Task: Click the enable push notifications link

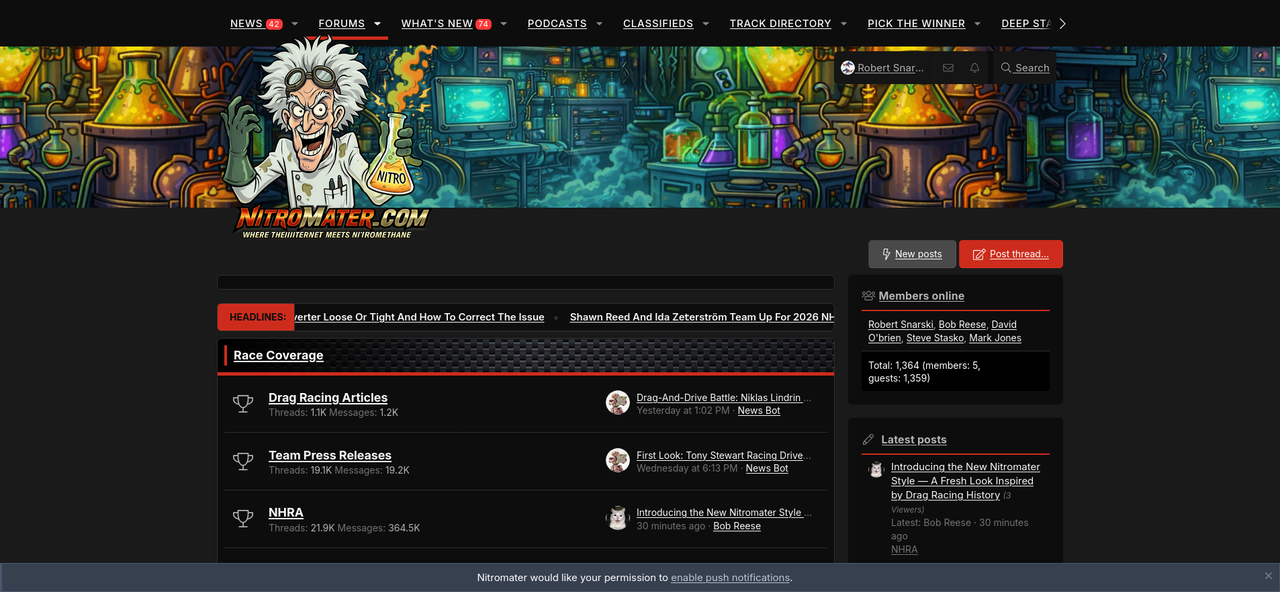Action: [x=730, y=578]
